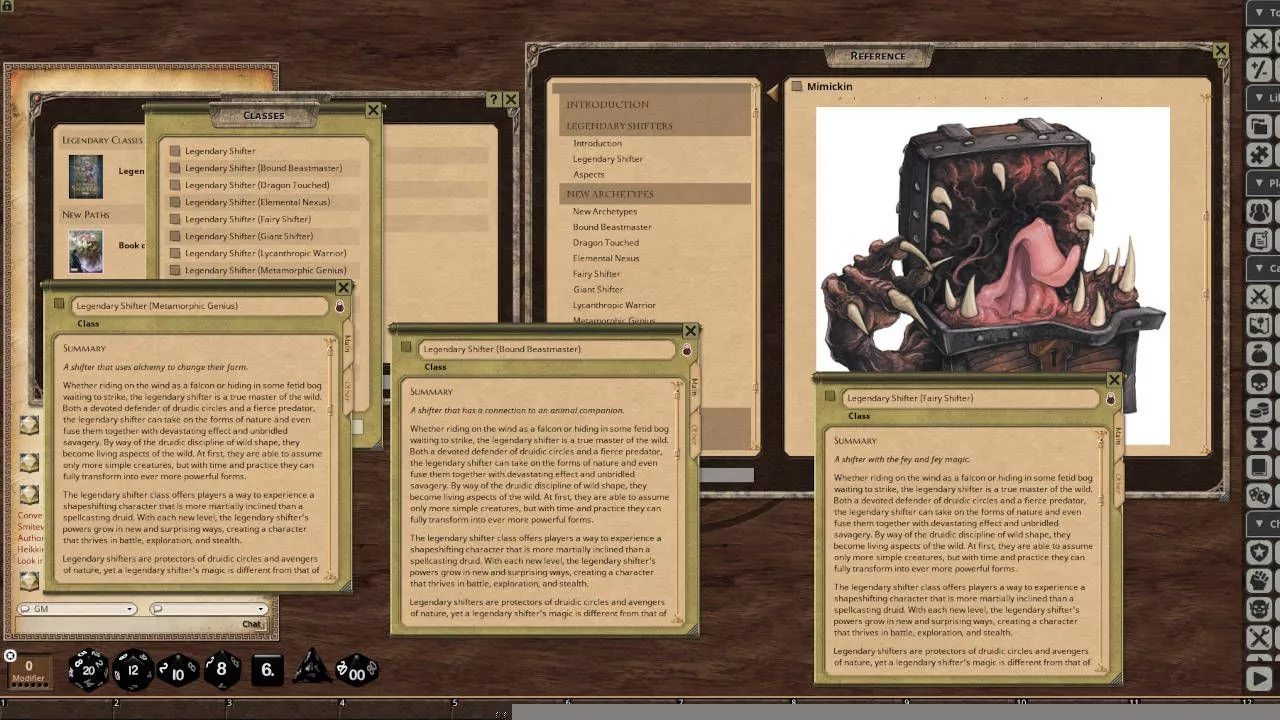Roll the d8 die
1280x720 pixels.
coord(222,669)
